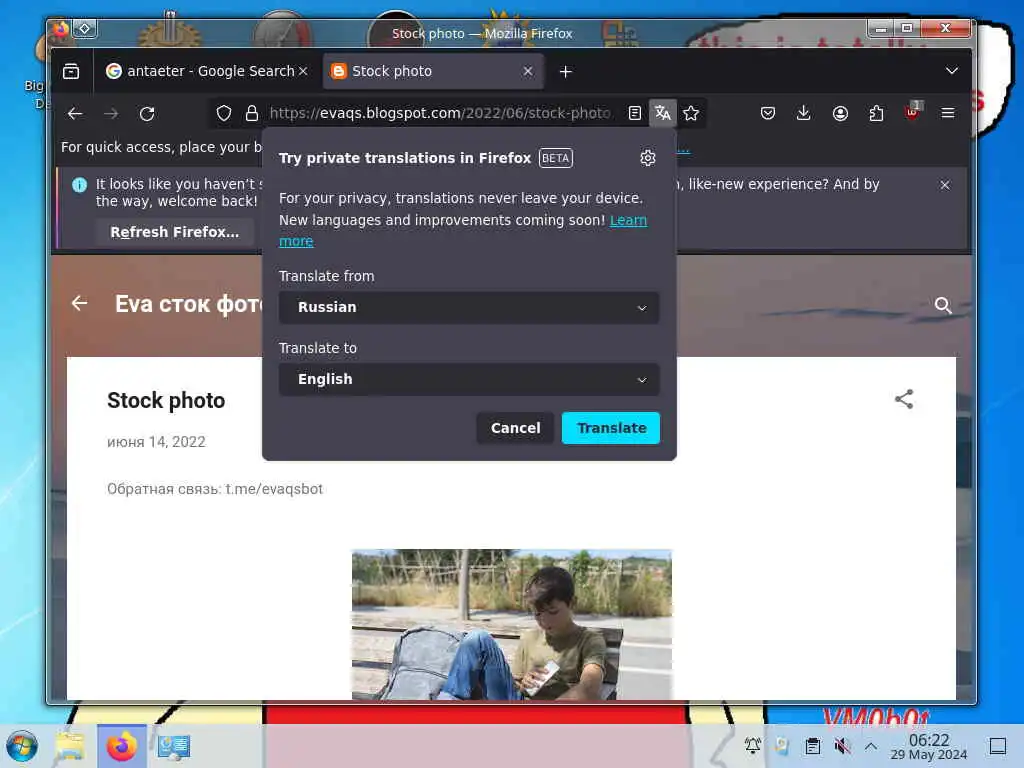
Task: Open the uBlock Origin extension icon
Action: click(912, 112)
